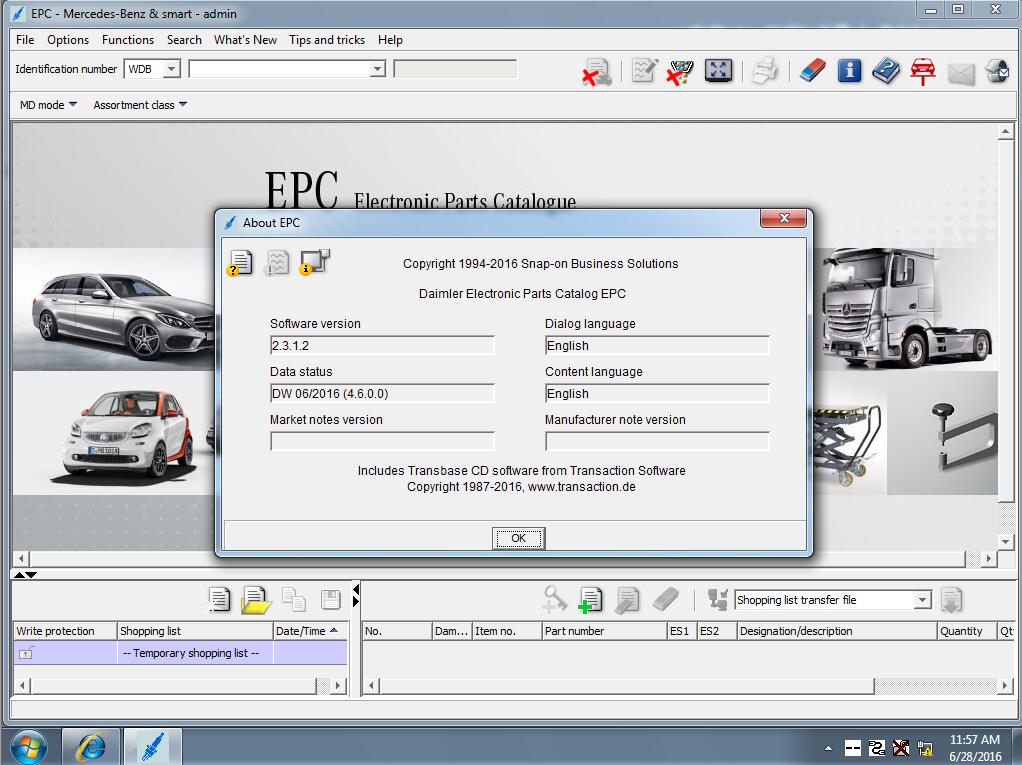This screenshot has height=765, width=1022.
Task: Click the save floppy disk icon
Action: coord(331,599)
